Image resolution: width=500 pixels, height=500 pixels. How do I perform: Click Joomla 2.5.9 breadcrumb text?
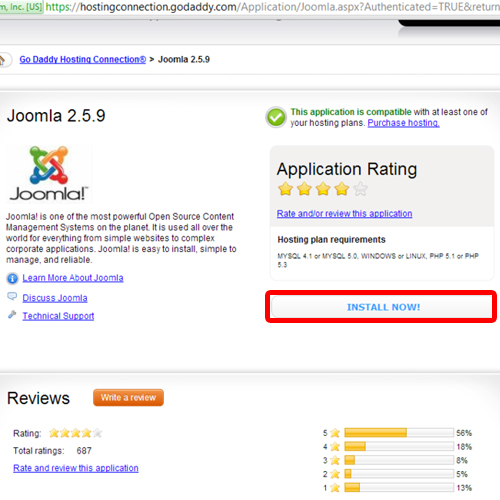click(x=184, y=59)
